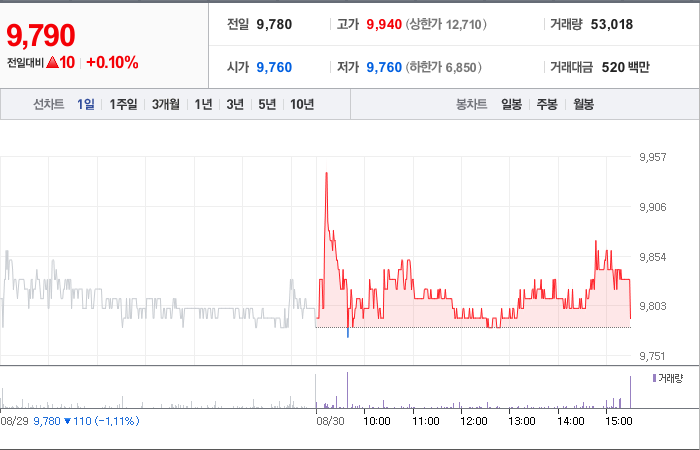Click the previous day 9,780 ▼110 summary

pyautogui.click(x=86, y=421)
